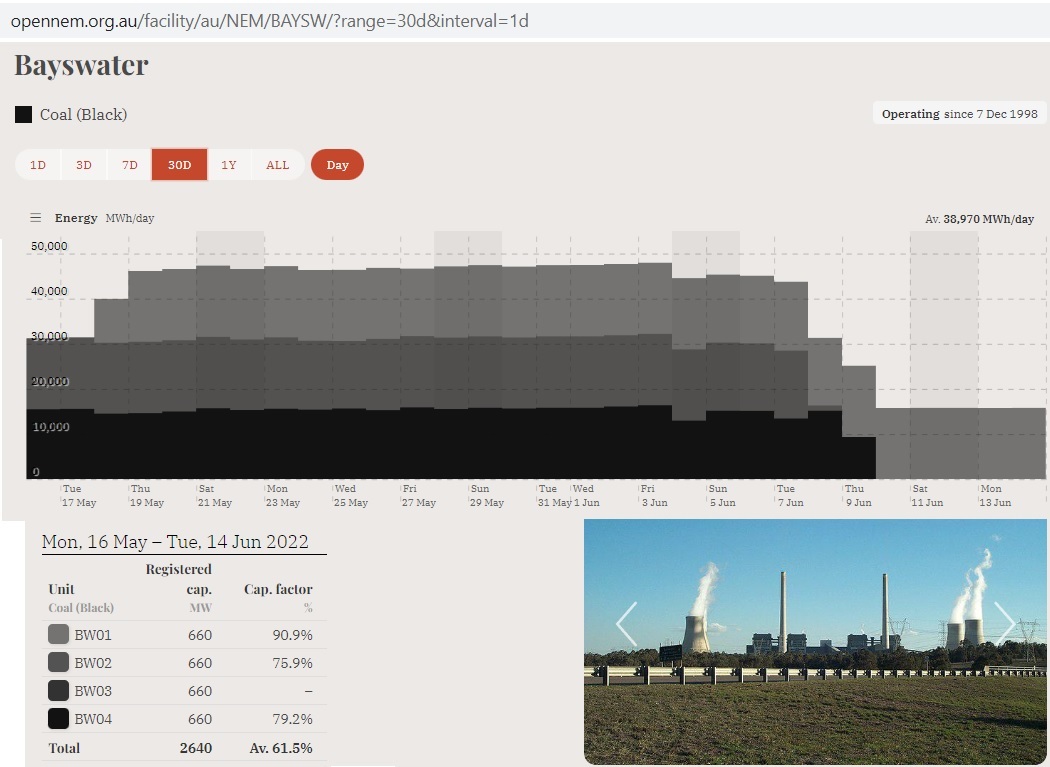This screenshot has height=767, width=1050.
Task: Click the BW02 unit name
Action: [x=93, y=663]
